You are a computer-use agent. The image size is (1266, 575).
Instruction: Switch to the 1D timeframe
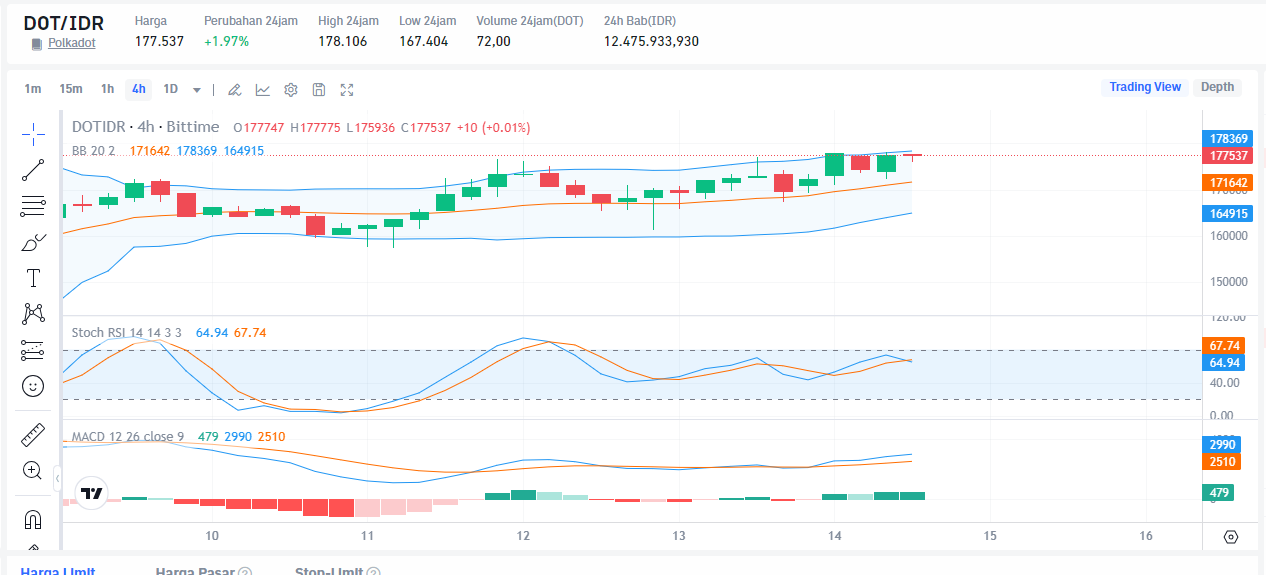point(171,89)
